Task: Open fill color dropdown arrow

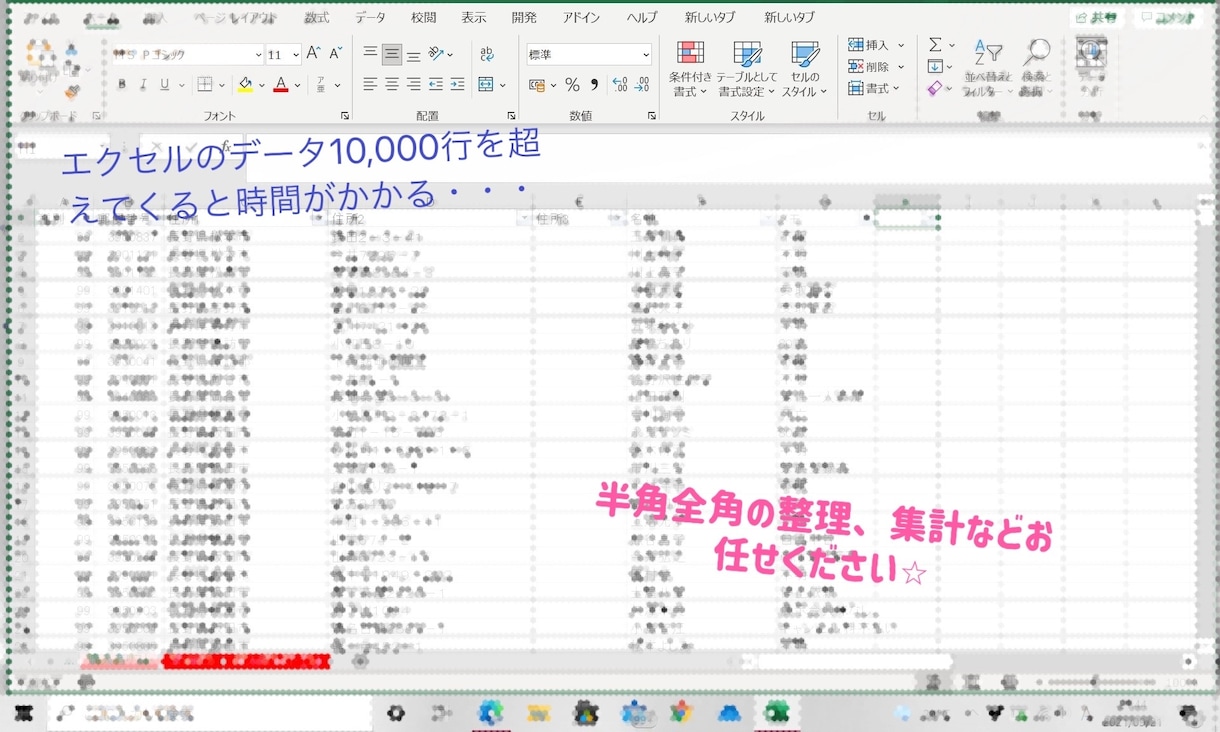Action: click(261, 86)
